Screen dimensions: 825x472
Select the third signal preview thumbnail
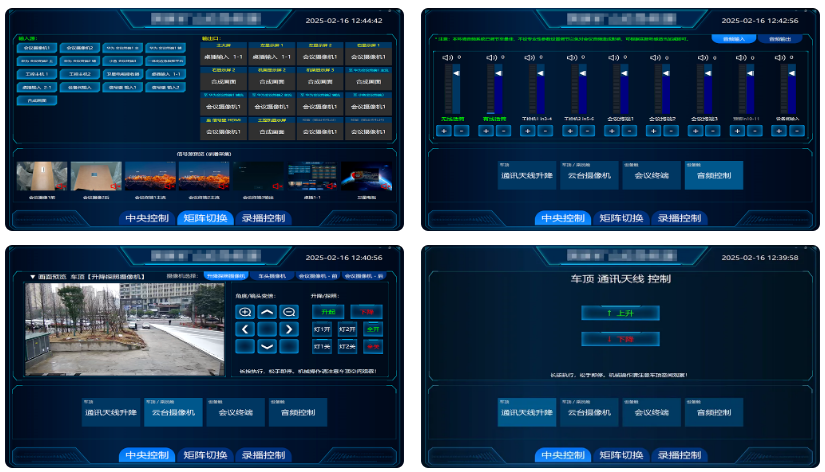(150, 177)
